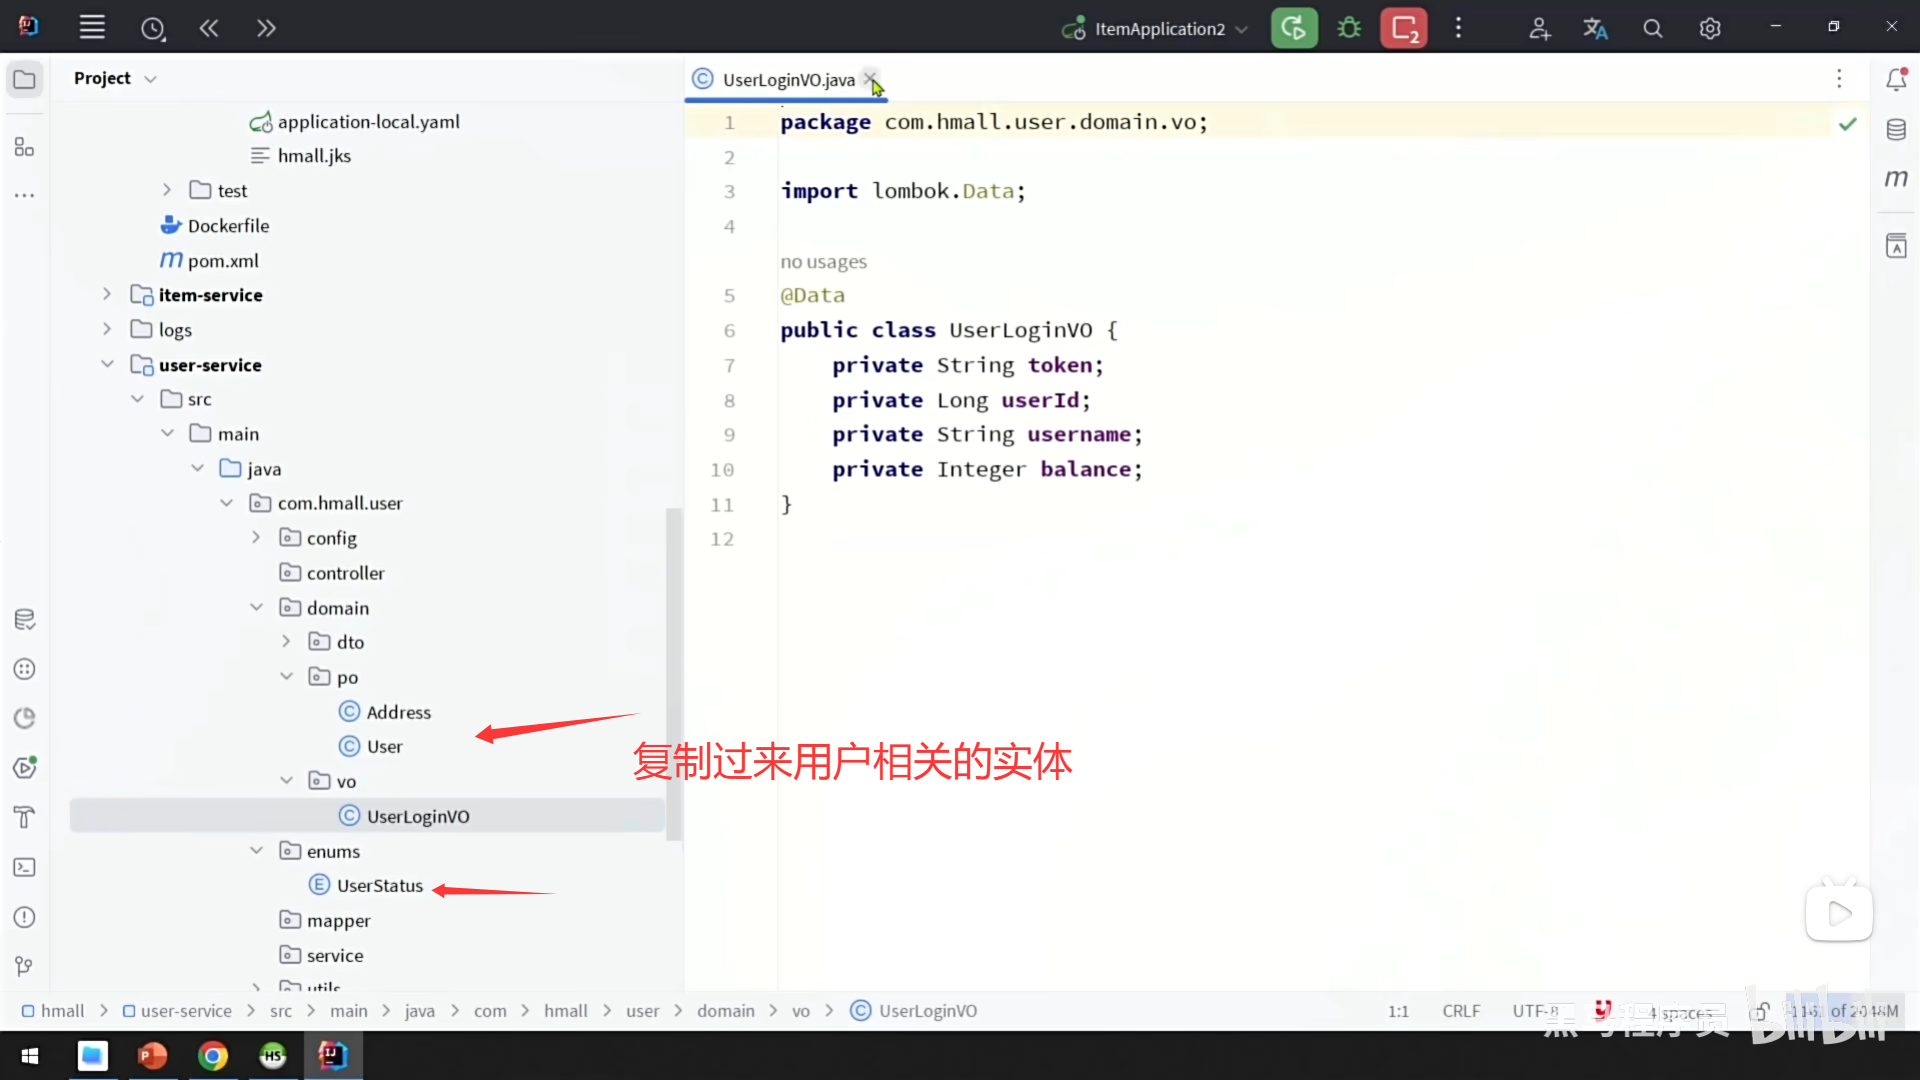Click the green rerun application button

tap(1294, 28)
